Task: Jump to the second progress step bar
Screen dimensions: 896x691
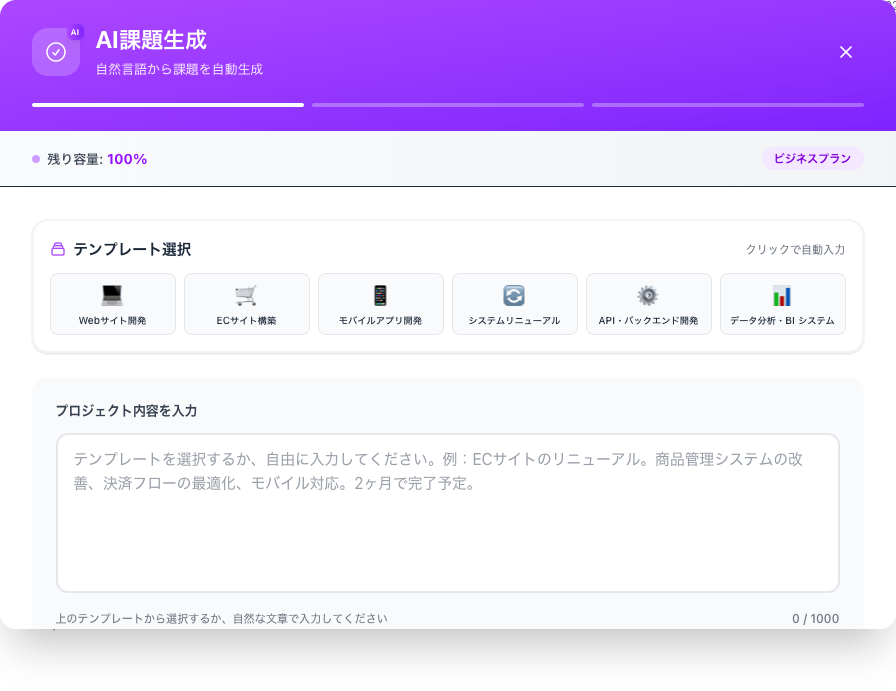Action: pos(448,104)
